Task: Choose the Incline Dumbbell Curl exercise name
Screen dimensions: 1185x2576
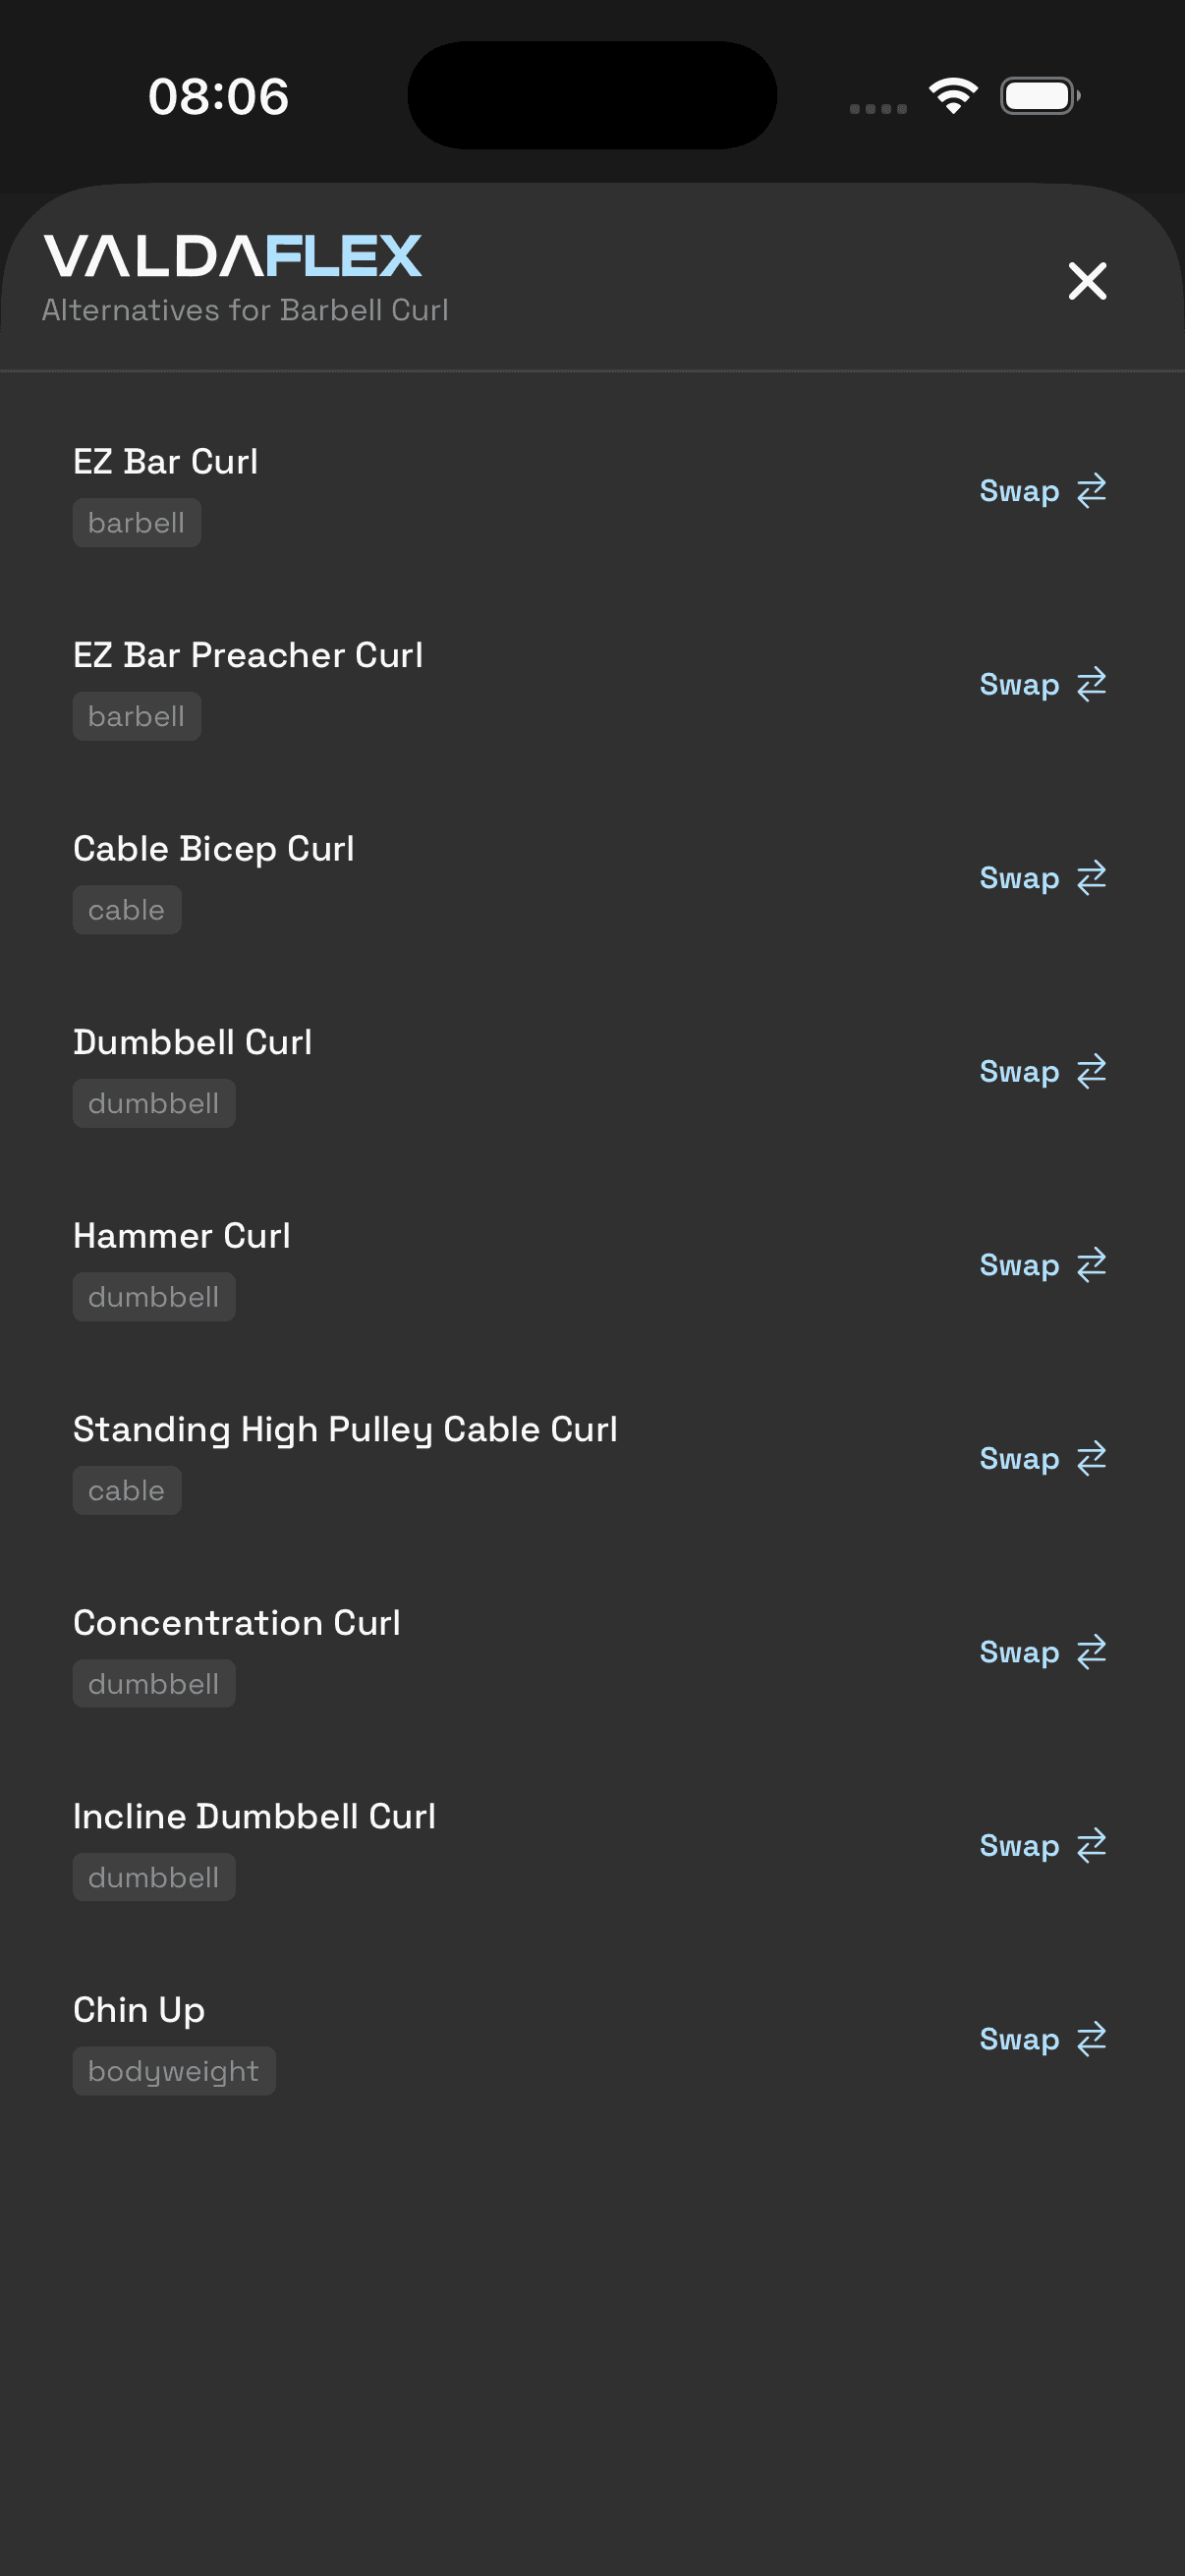Action: [255, 1816]
